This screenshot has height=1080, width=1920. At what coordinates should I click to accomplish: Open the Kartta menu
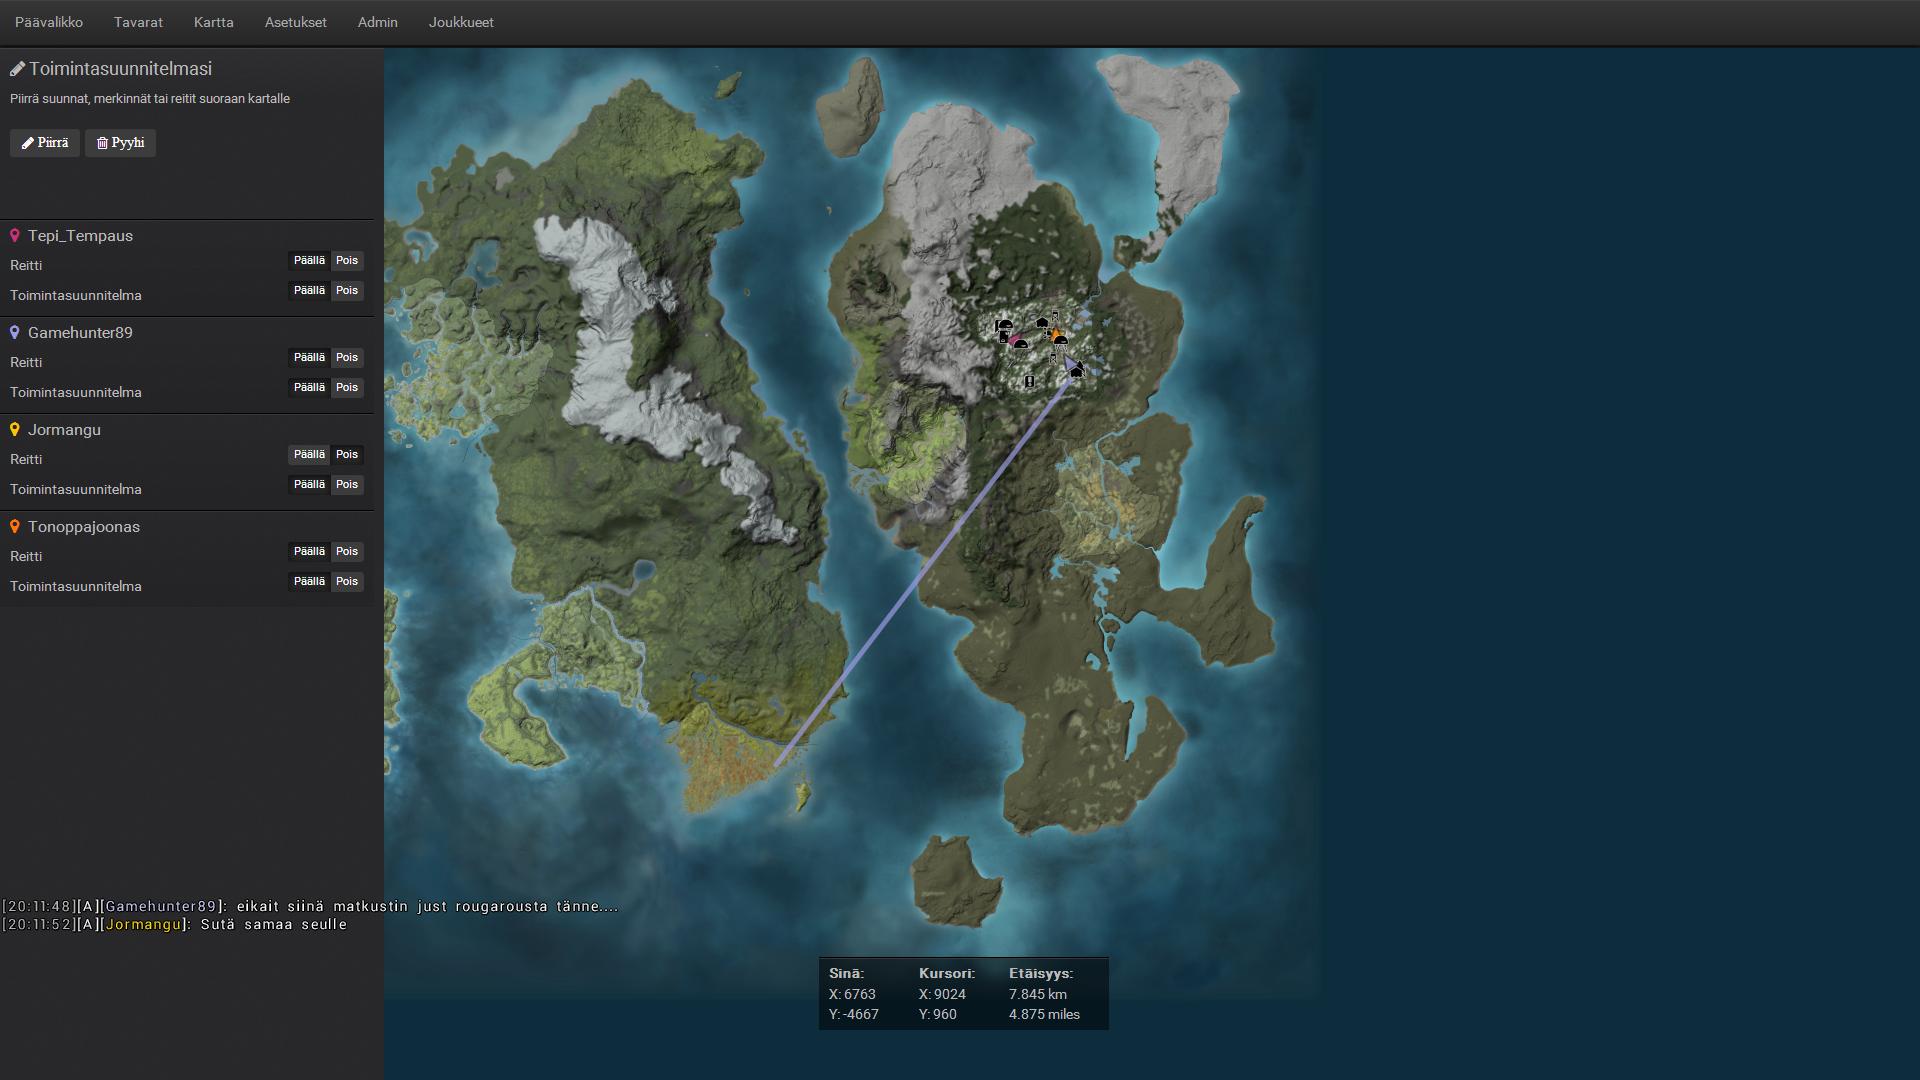pos(213,22)
